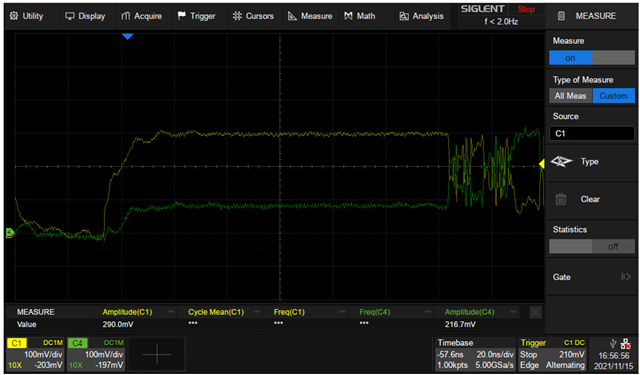Click the Type measurement icon
The height and width of the screenshot is (375, 640).
(x=562, y=162)
